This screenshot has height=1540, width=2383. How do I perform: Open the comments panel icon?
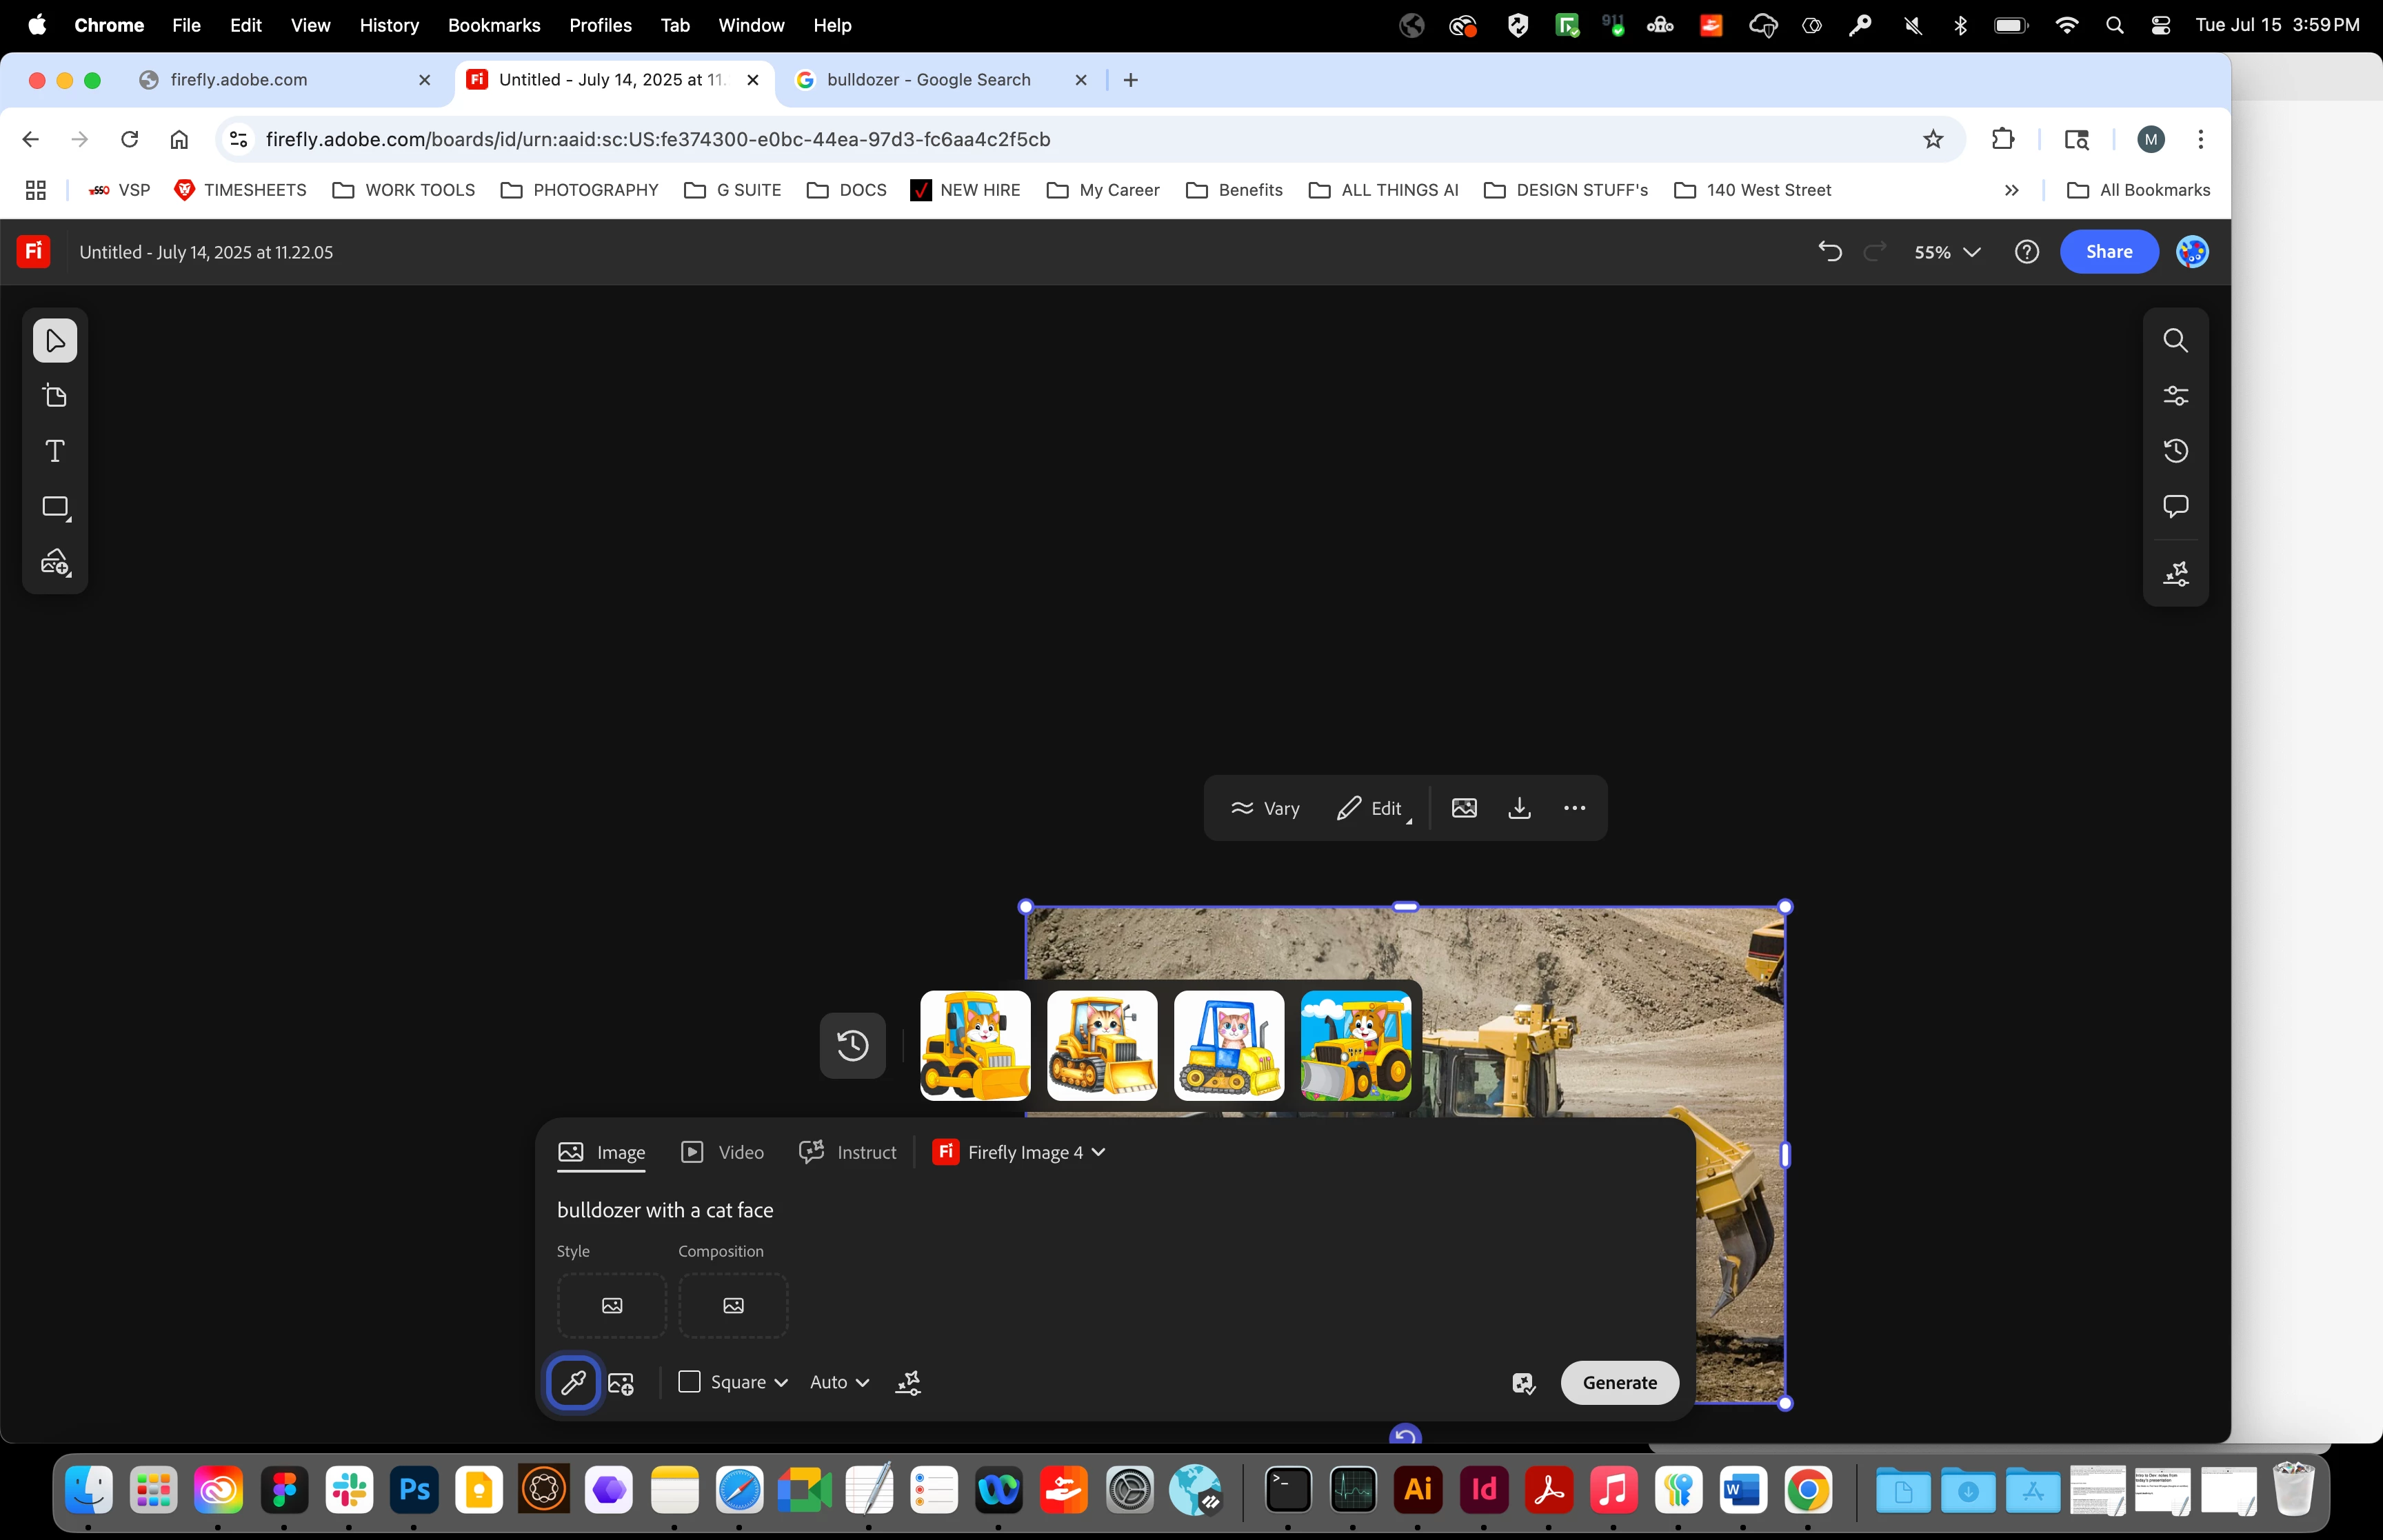[2175, 506]
